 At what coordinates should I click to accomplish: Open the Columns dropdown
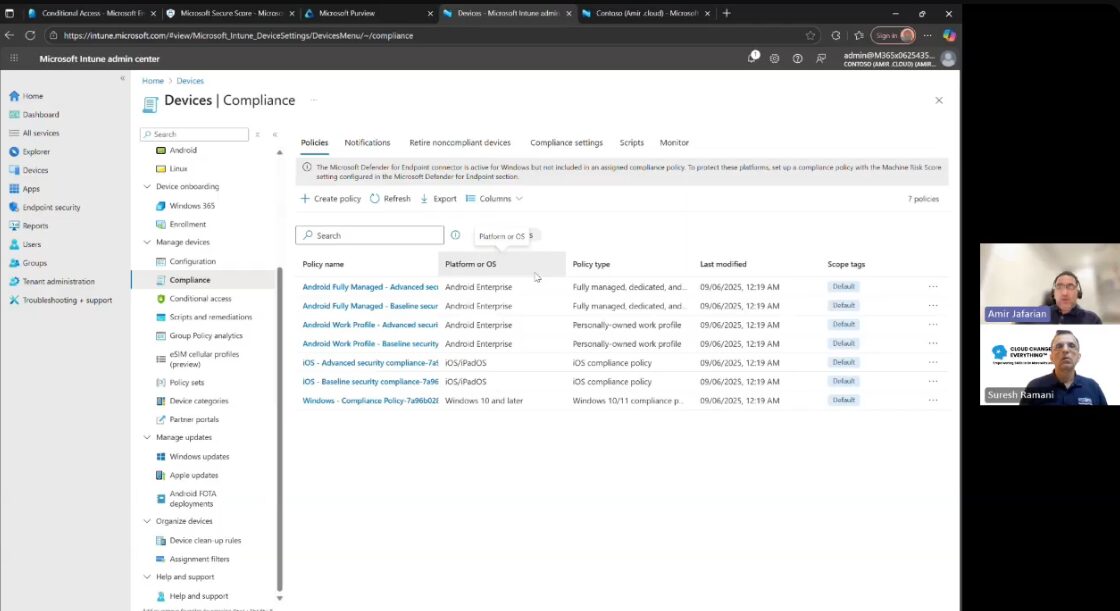[x=494, y=199]
